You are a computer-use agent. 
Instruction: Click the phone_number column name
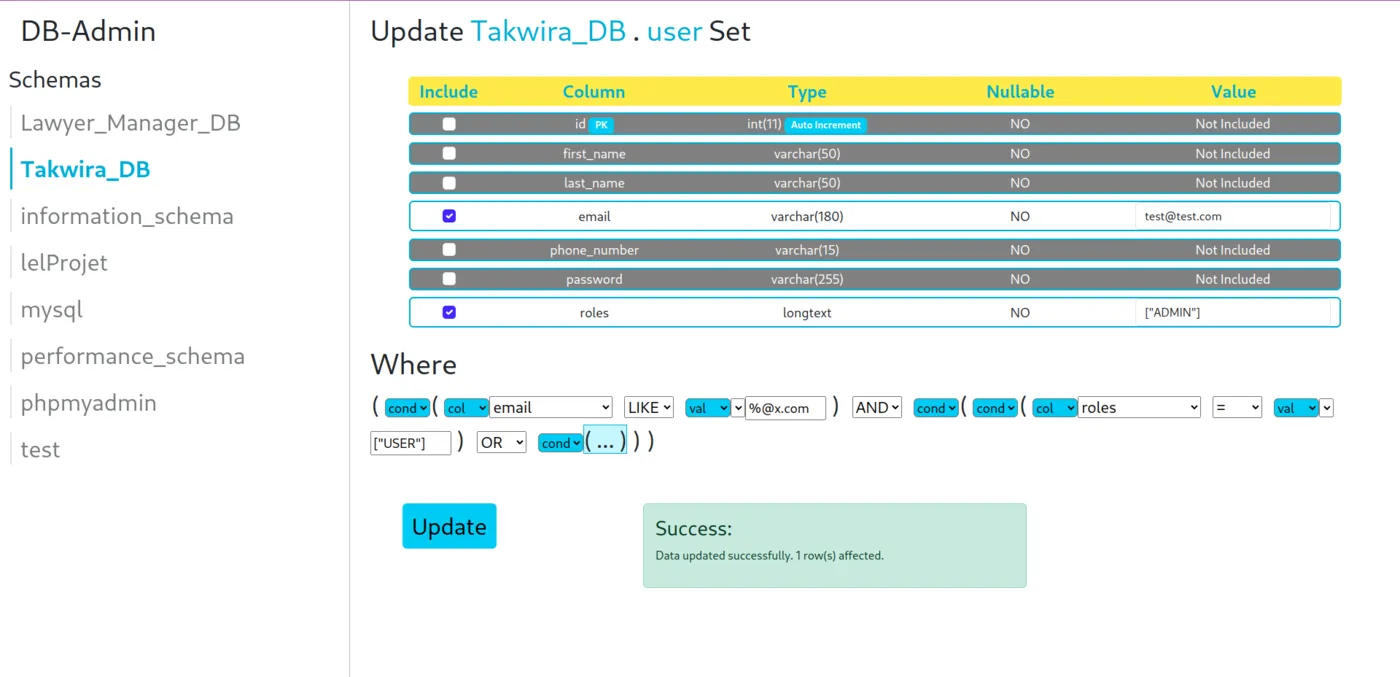point(594,250)
